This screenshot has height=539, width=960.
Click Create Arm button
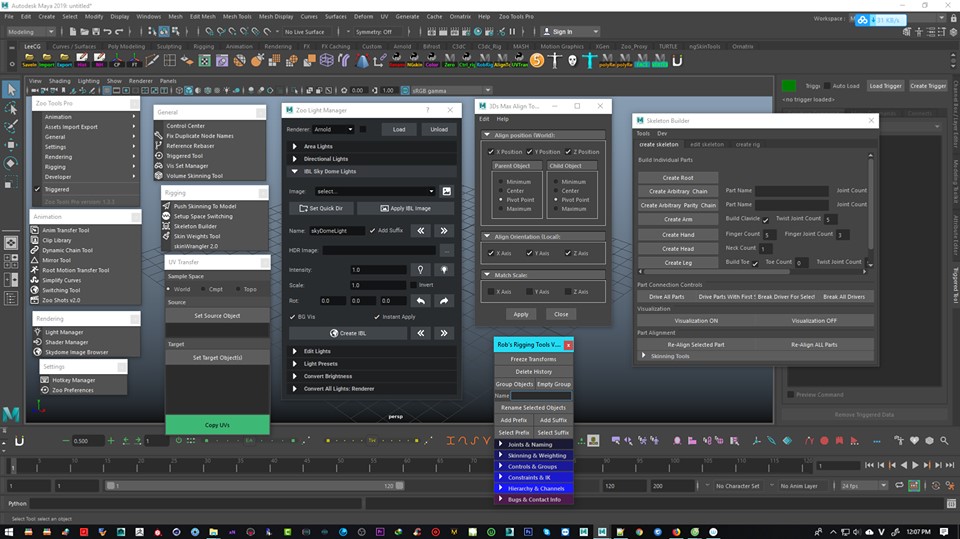pyautogui.click(x=678, y=219)
